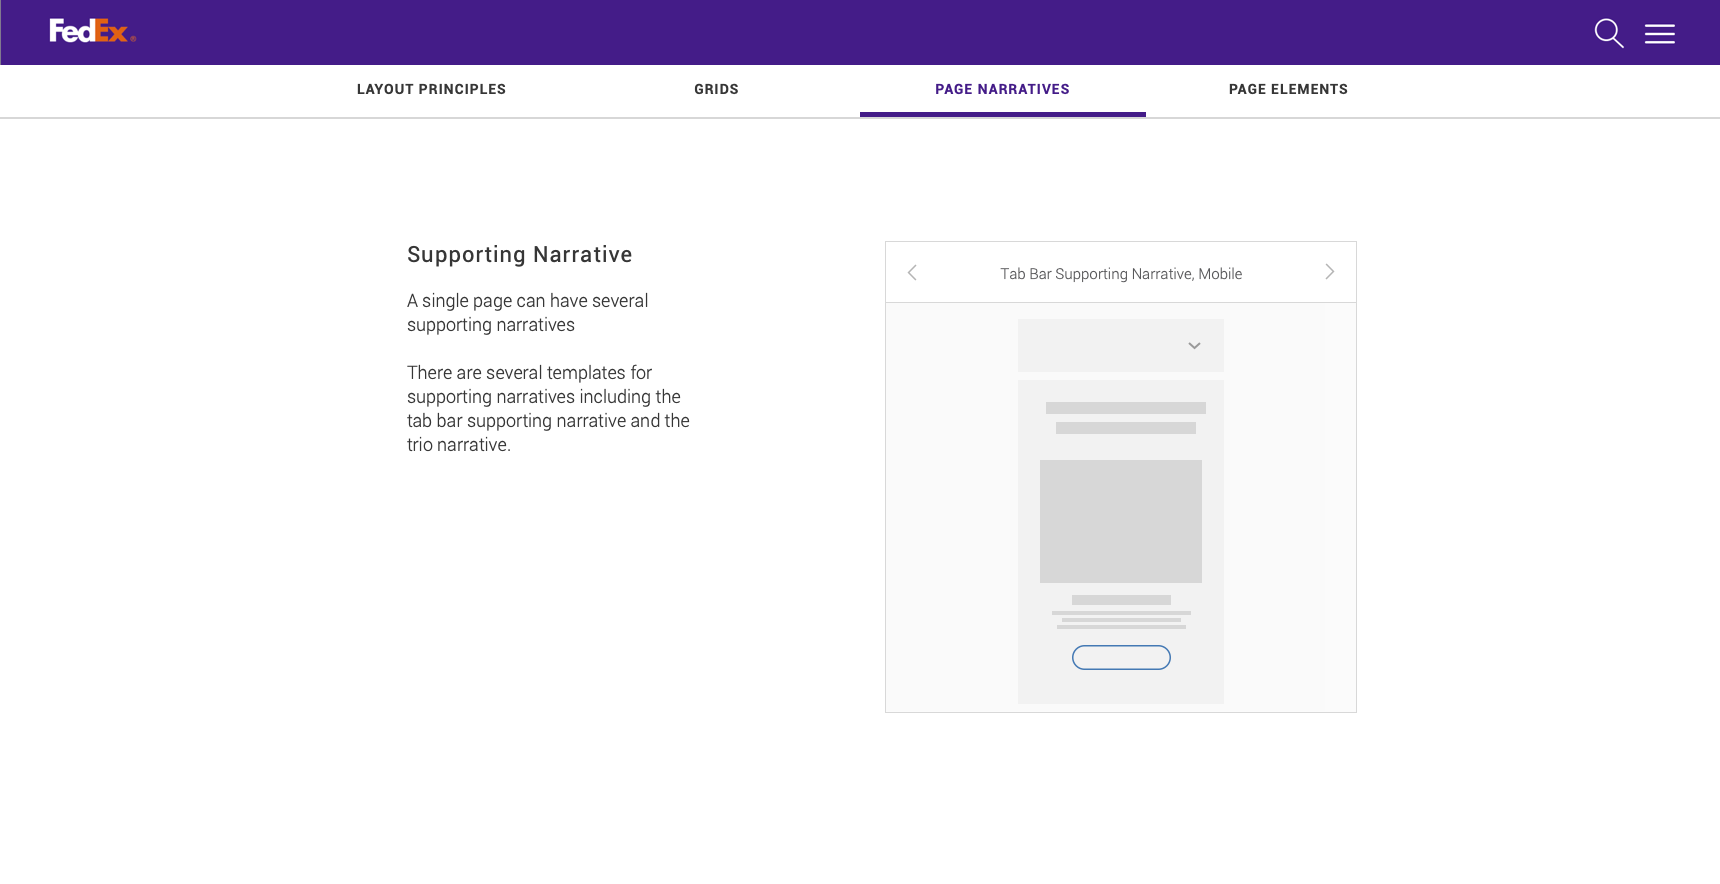
Task: Open the hamburger menu
Action: point(1659,34)
